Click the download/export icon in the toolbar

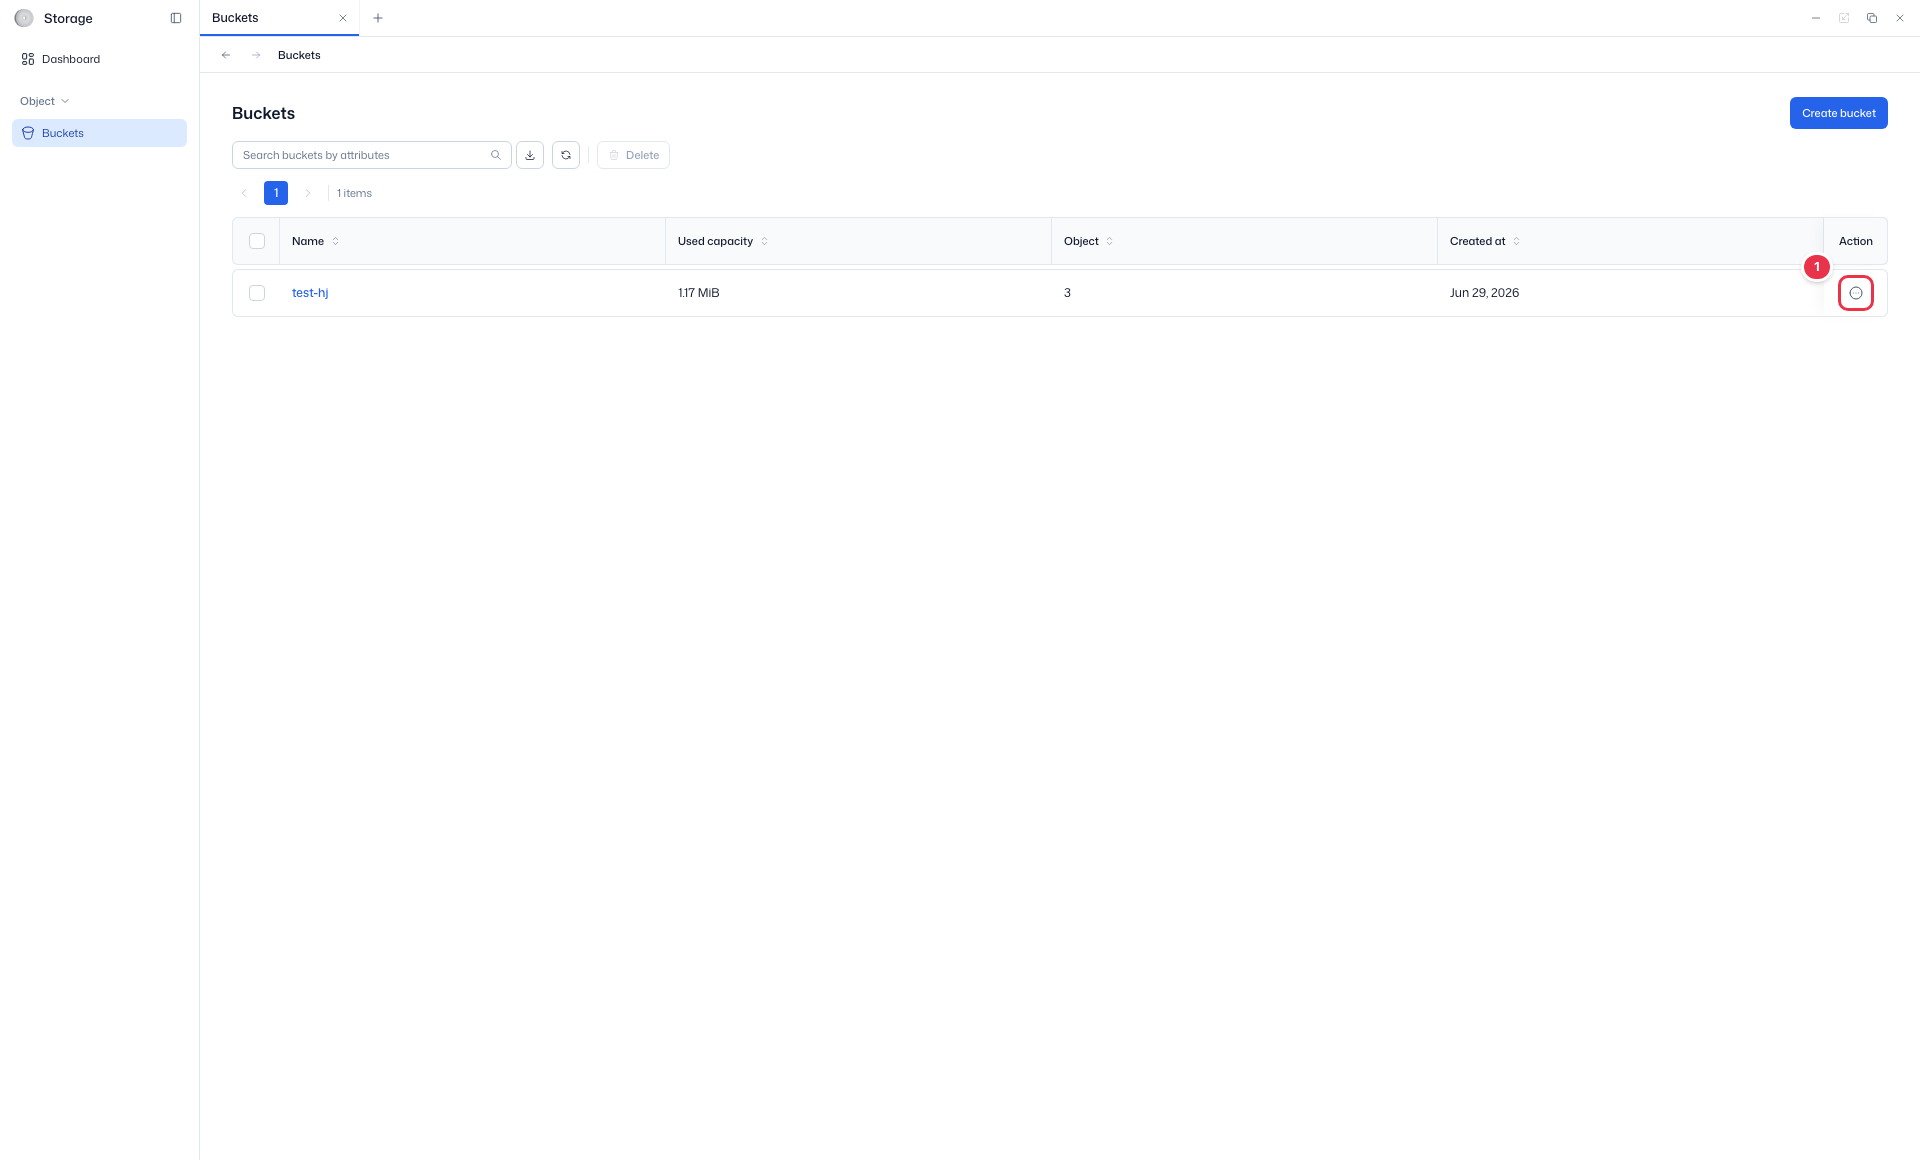coord(530,155)
